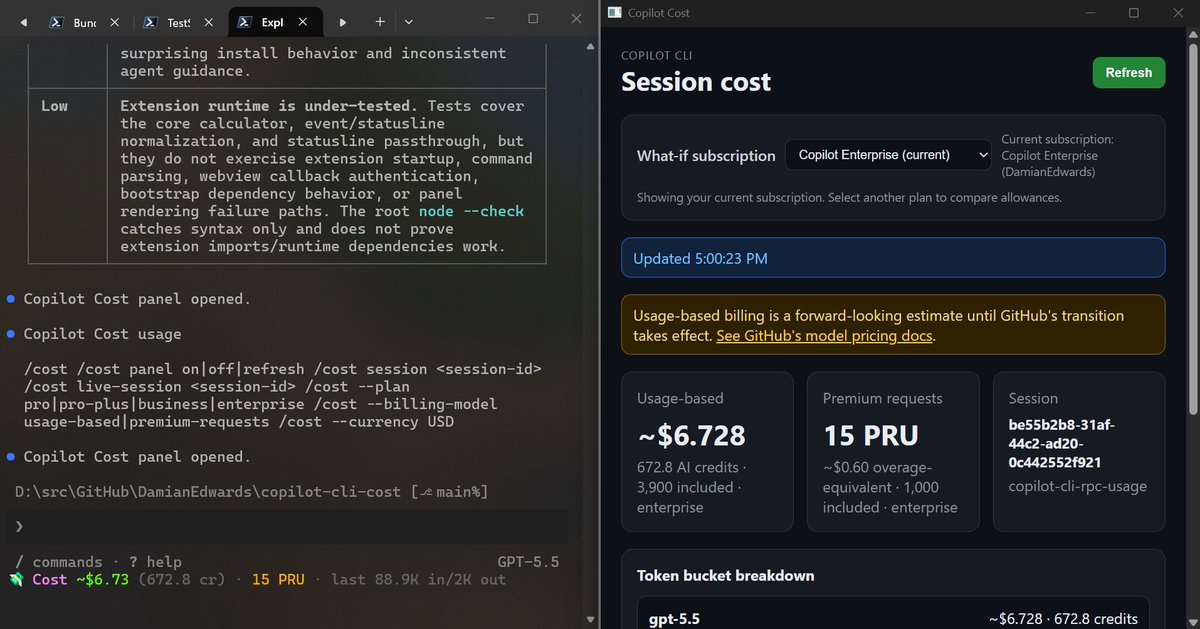
Task: Click the gpt-5.5 token bucket row
Action: tap(893, 619)
